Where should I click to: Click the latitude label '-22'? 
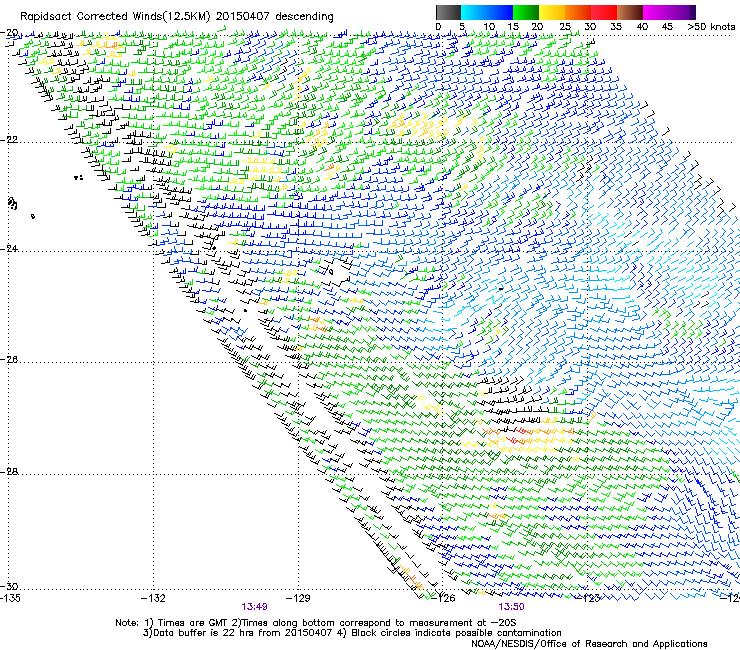point(10,140)
